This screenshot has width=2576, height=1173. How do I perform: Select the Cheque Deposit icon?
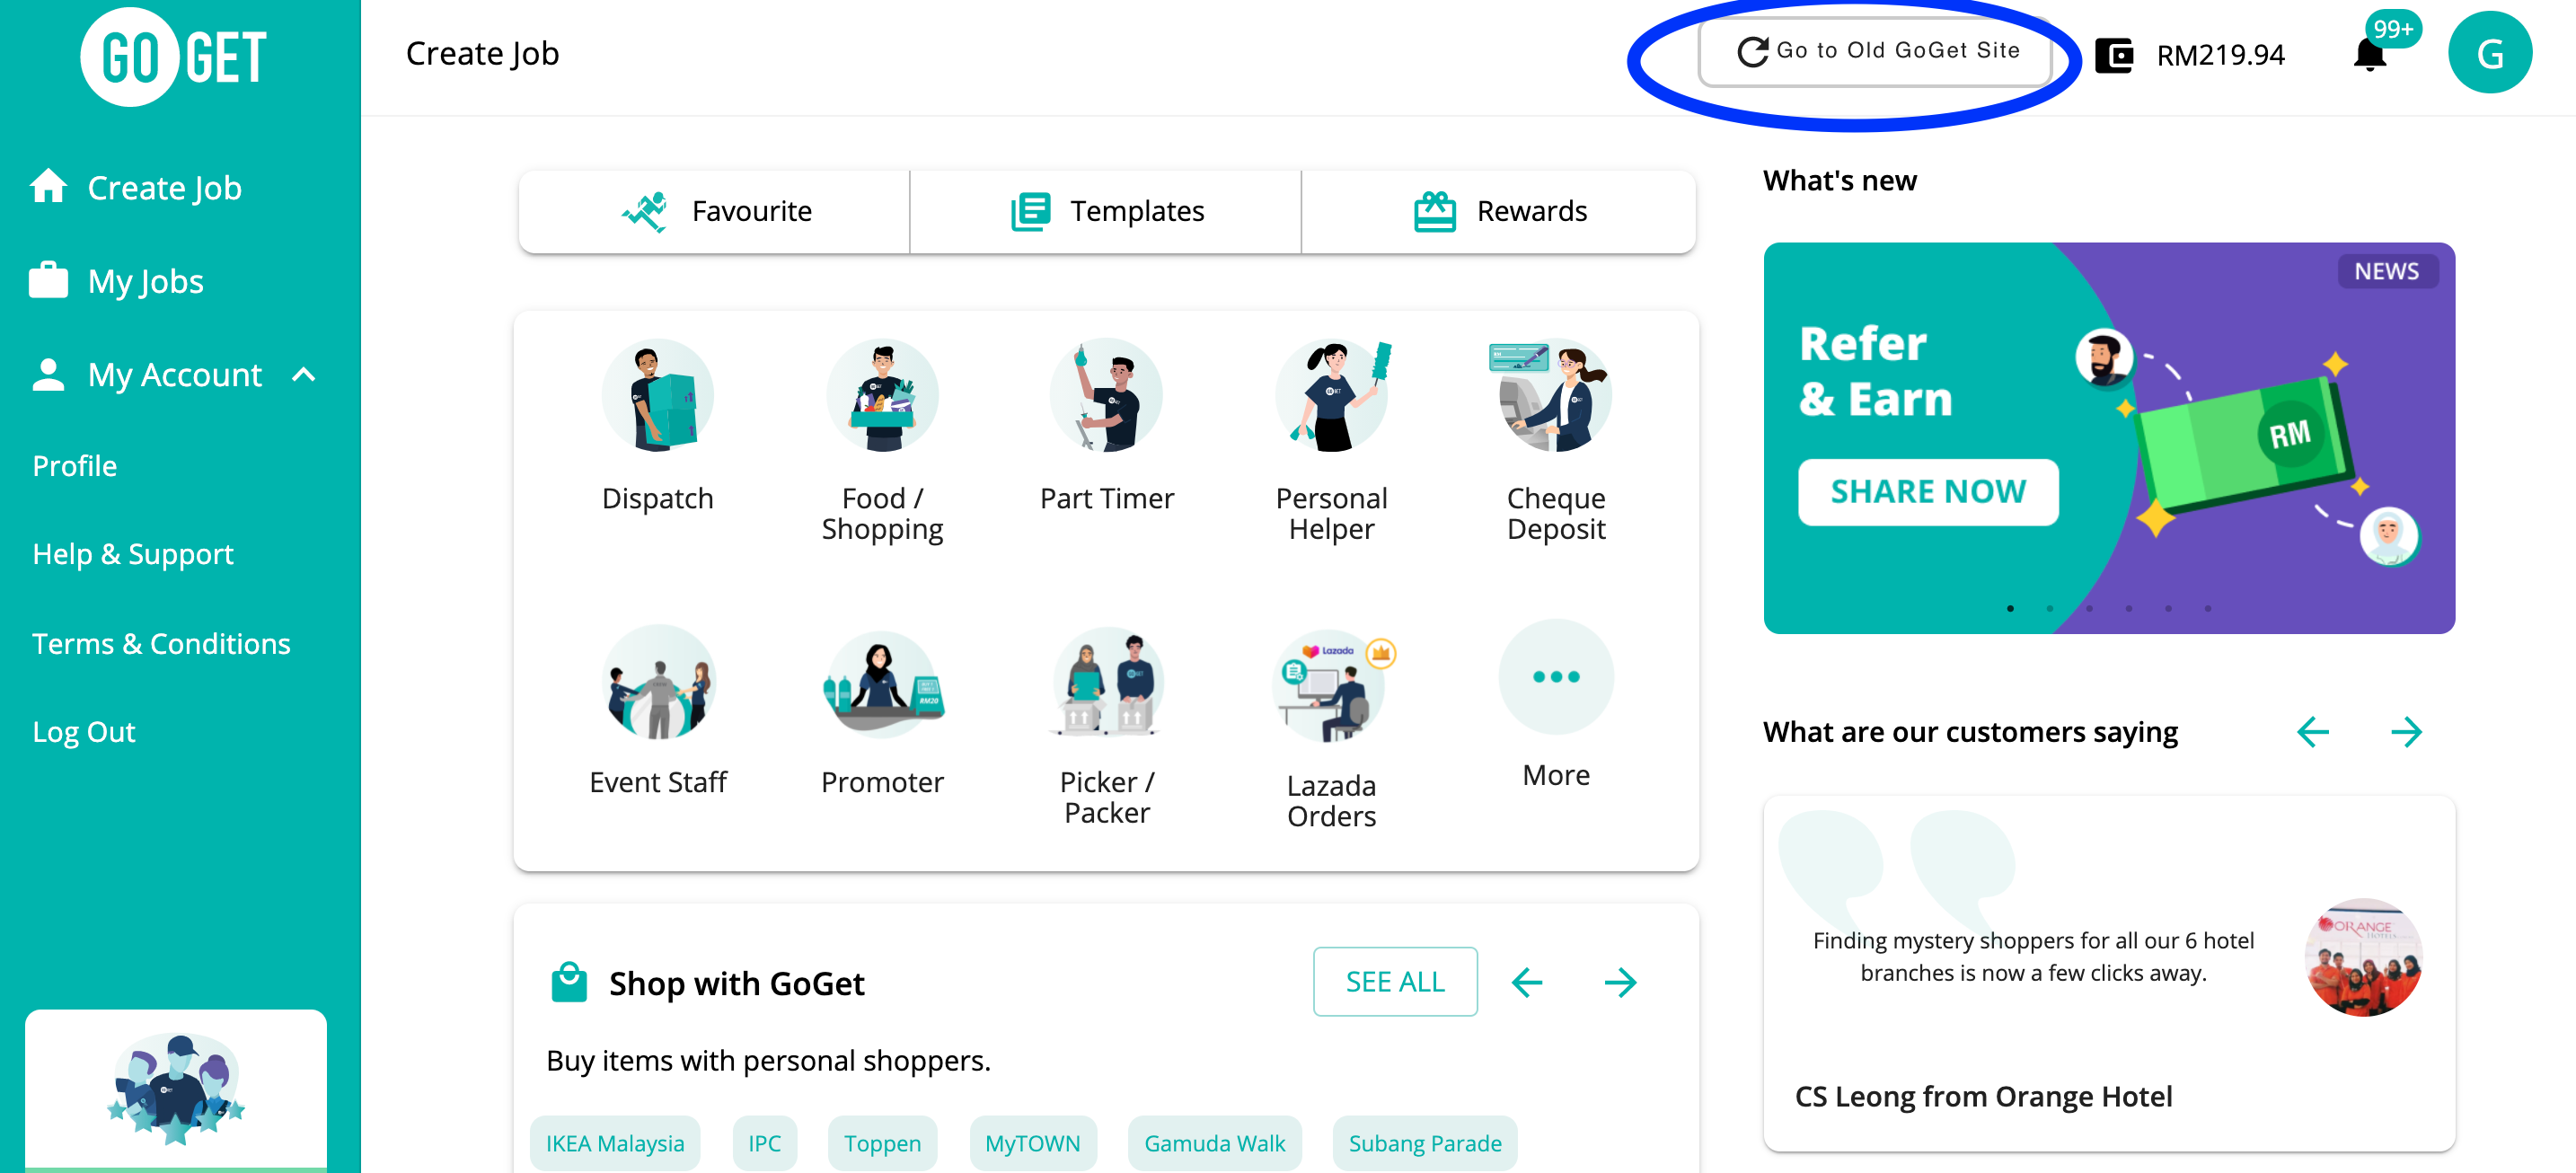pos(1555,397)
